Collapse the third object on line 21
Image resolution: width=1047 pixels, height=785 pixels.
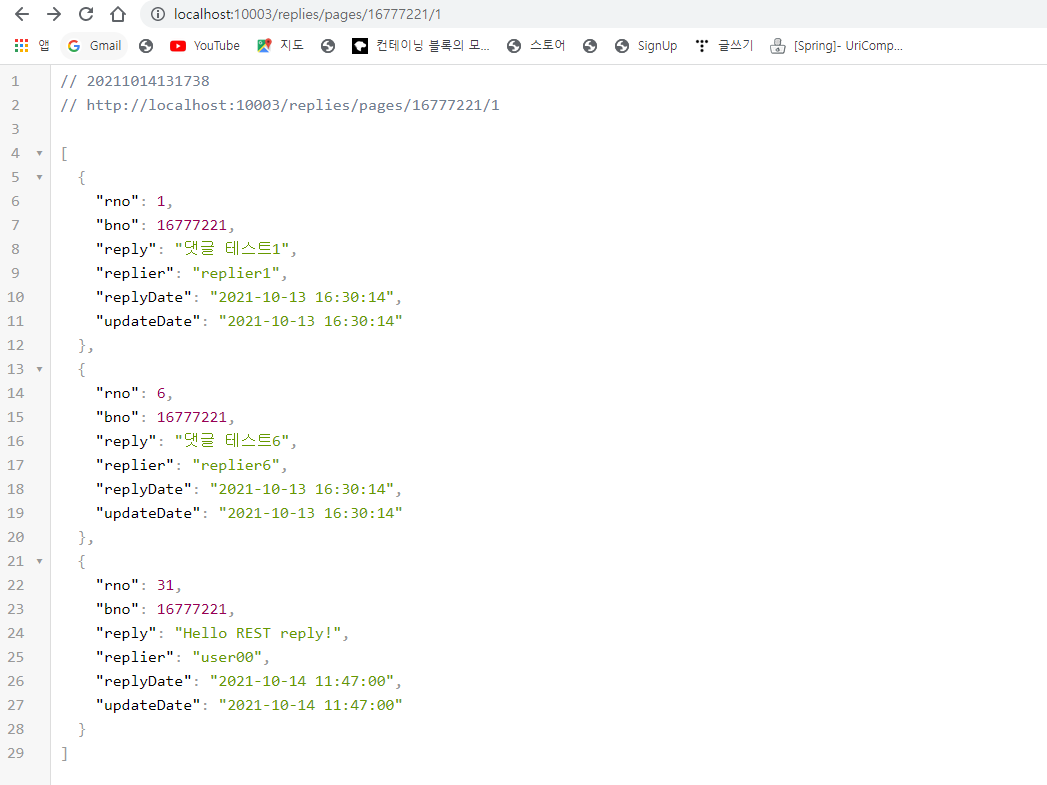click(x=39, y=561)
